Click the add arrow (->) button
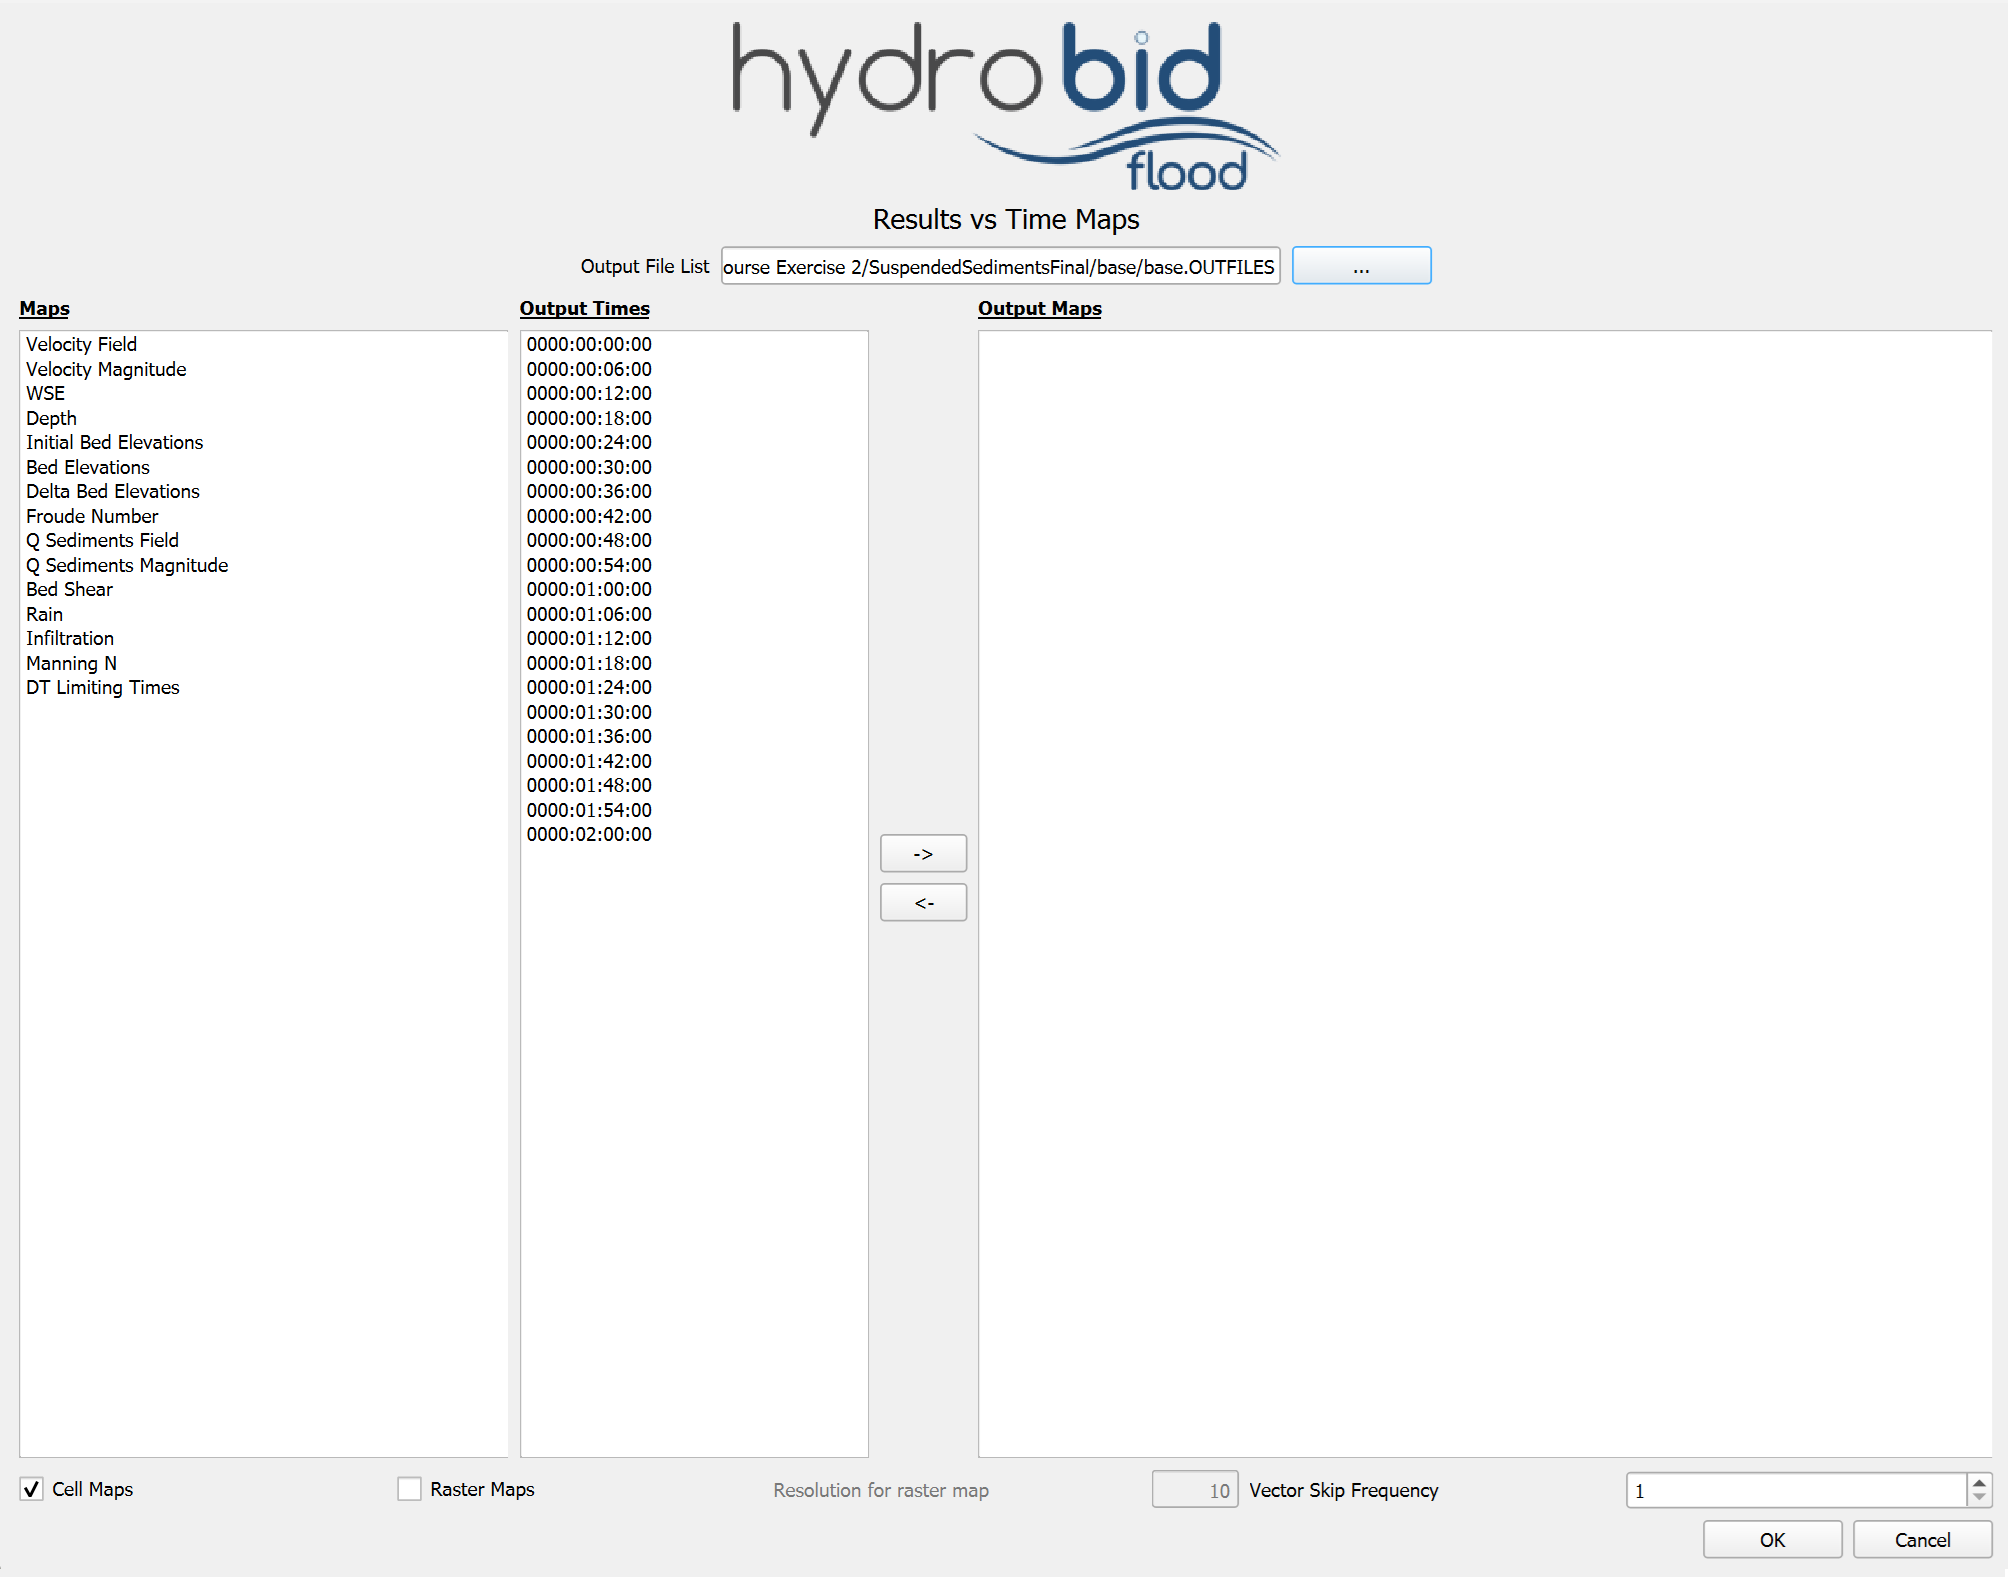The width and height of the screenshot is (2008, 1577). point(922,853)
